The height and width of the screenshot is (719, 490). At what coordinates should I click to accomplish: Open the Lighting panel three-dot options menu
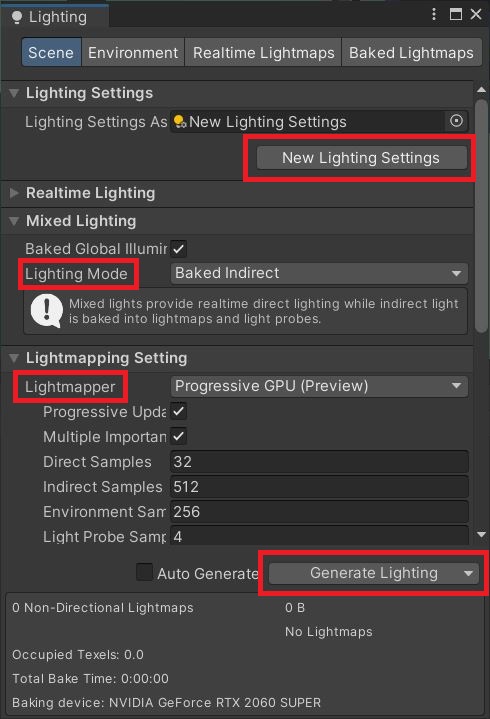point(434,14)
